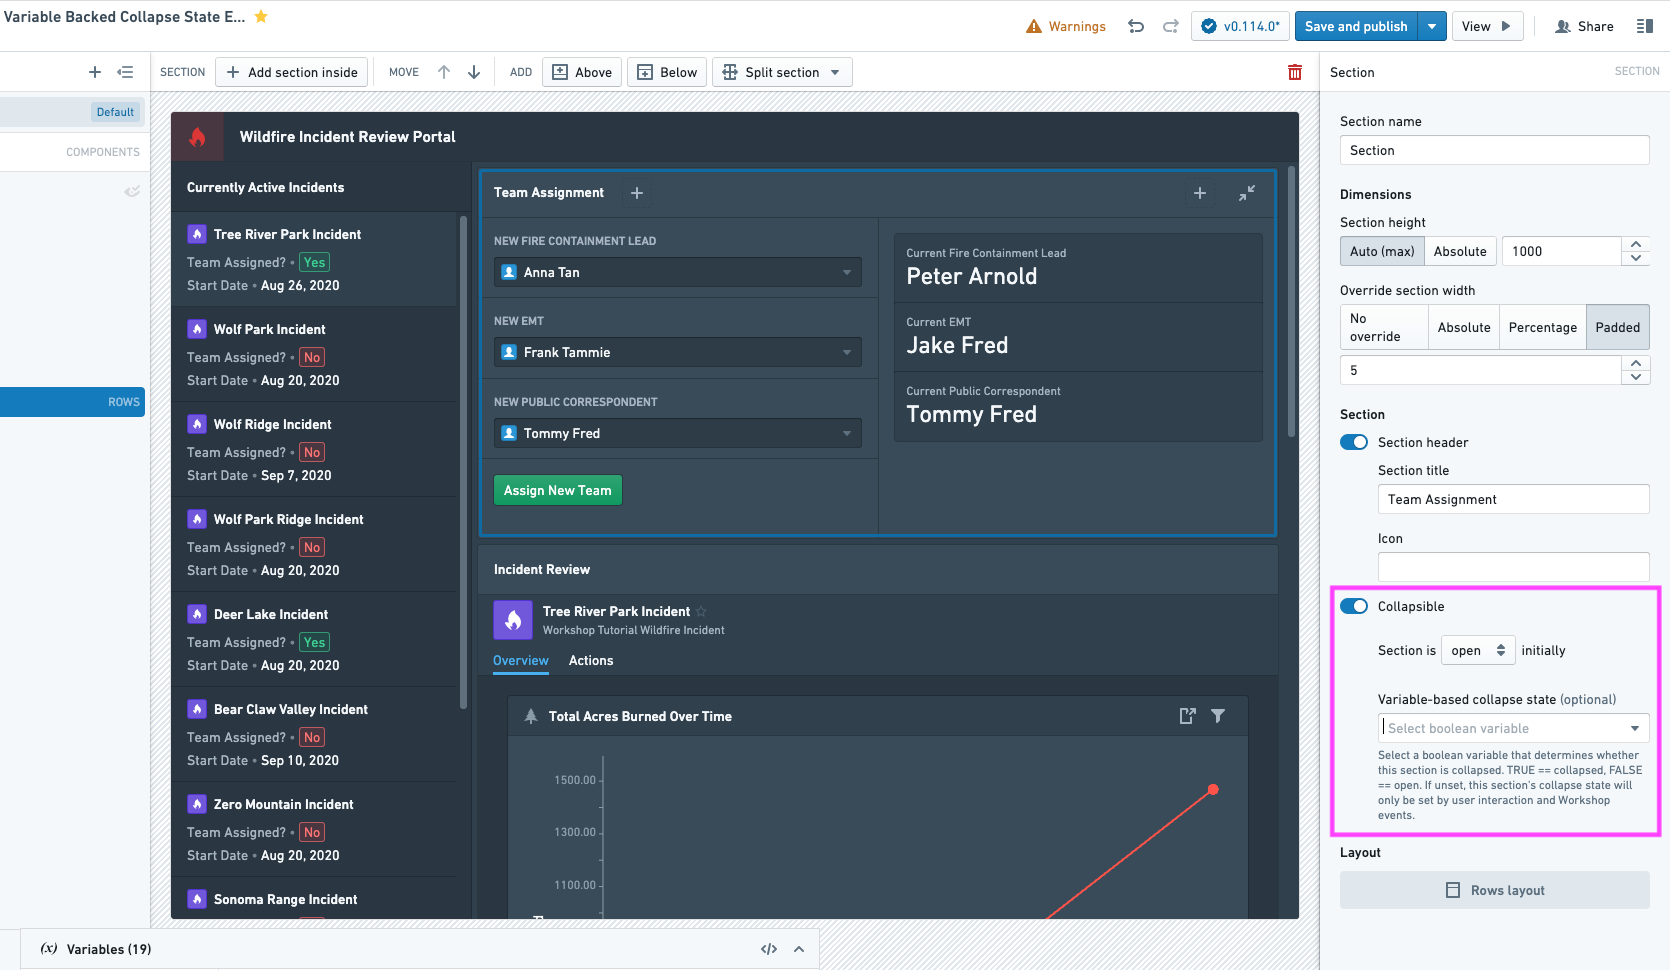
Task: Open Split section dropdown
Action: 782,72
